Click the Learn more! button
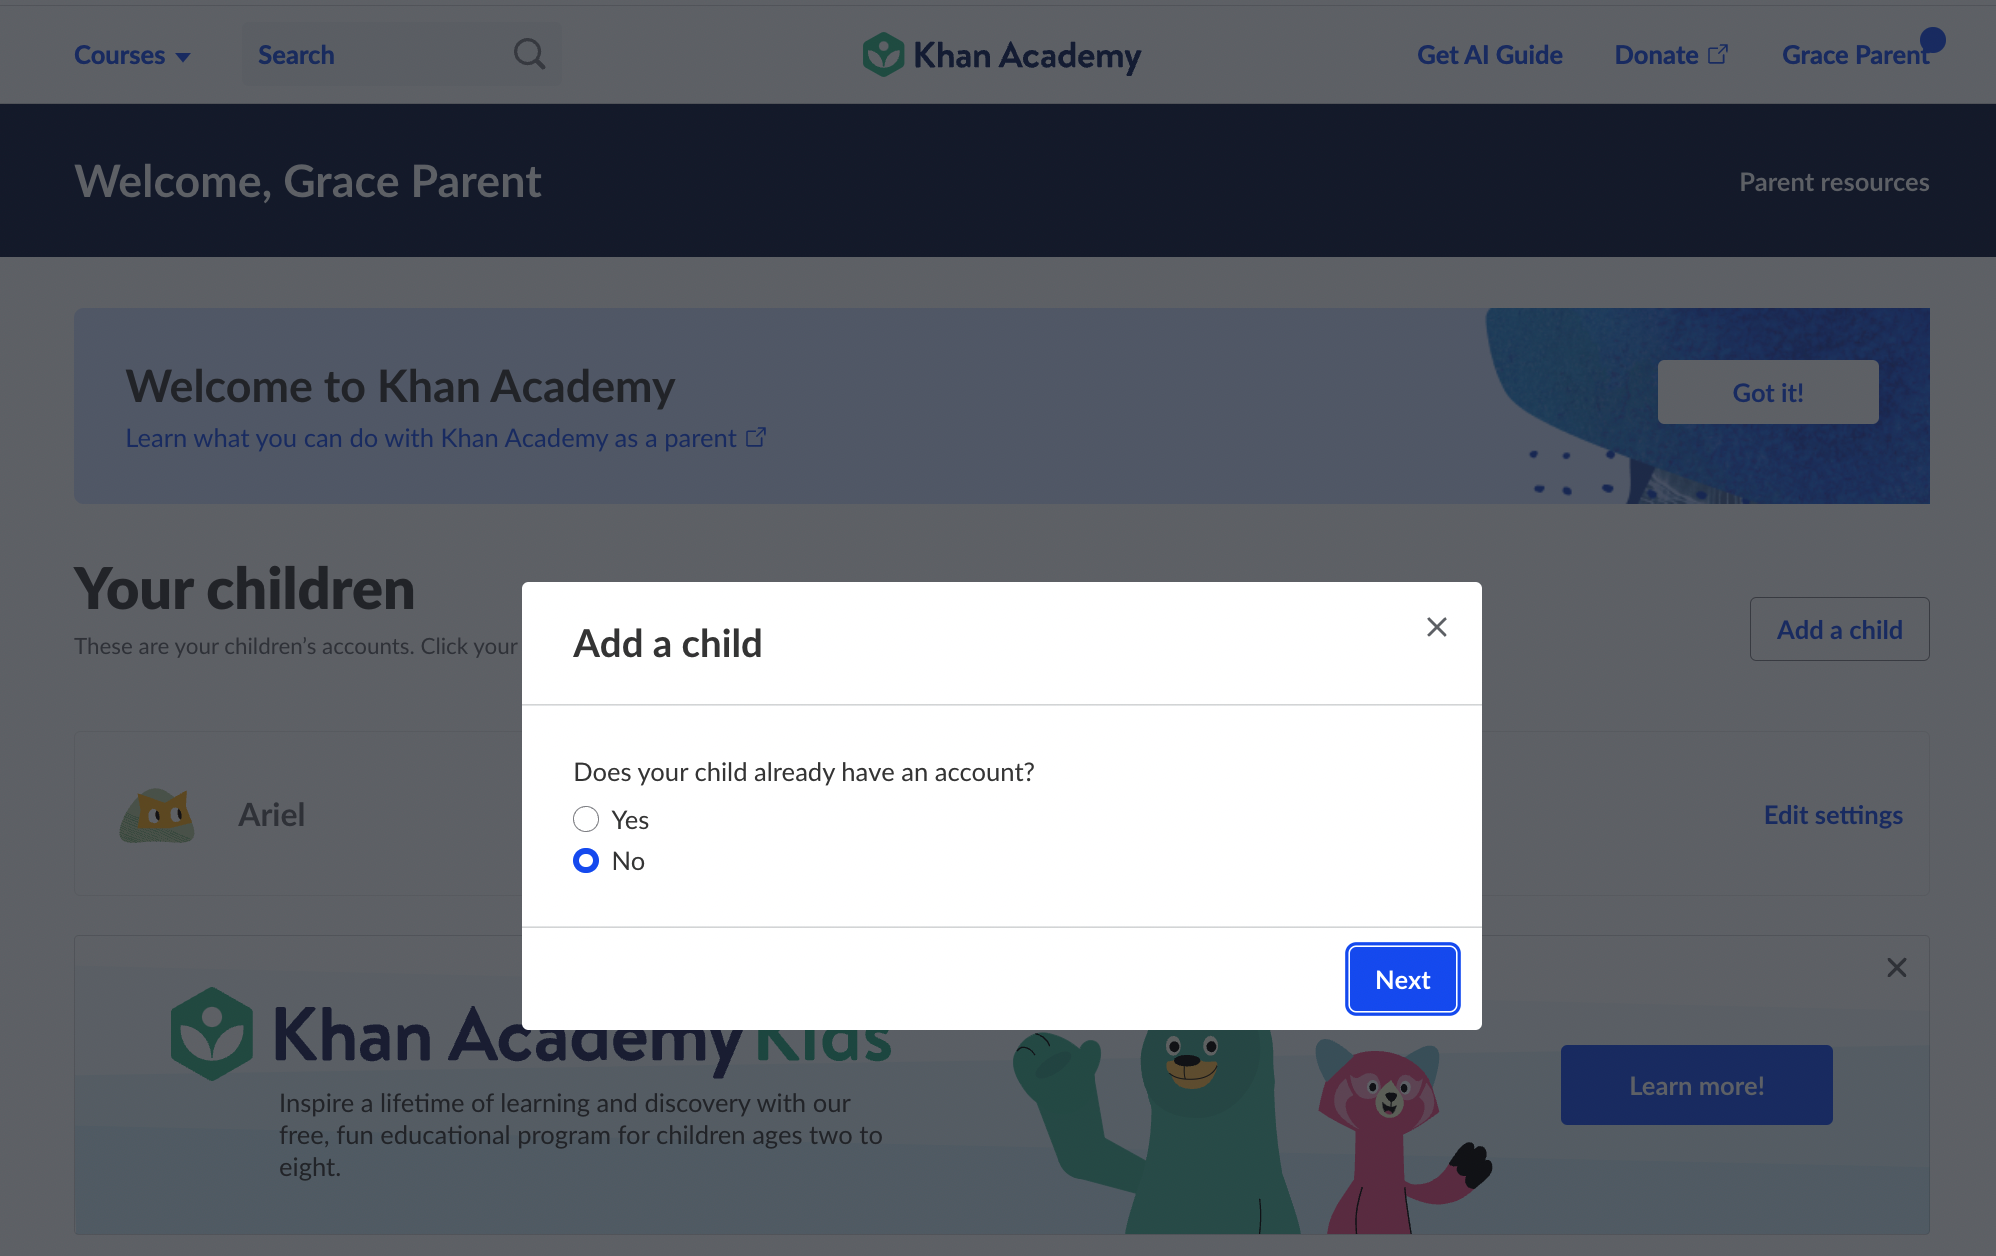 1696,1085
